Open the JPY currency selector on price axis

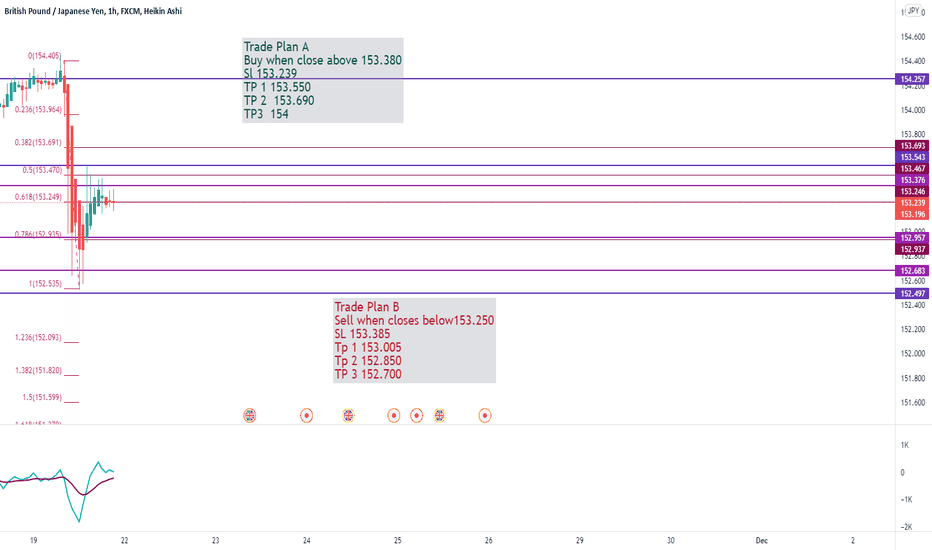[x=914, y=11]
